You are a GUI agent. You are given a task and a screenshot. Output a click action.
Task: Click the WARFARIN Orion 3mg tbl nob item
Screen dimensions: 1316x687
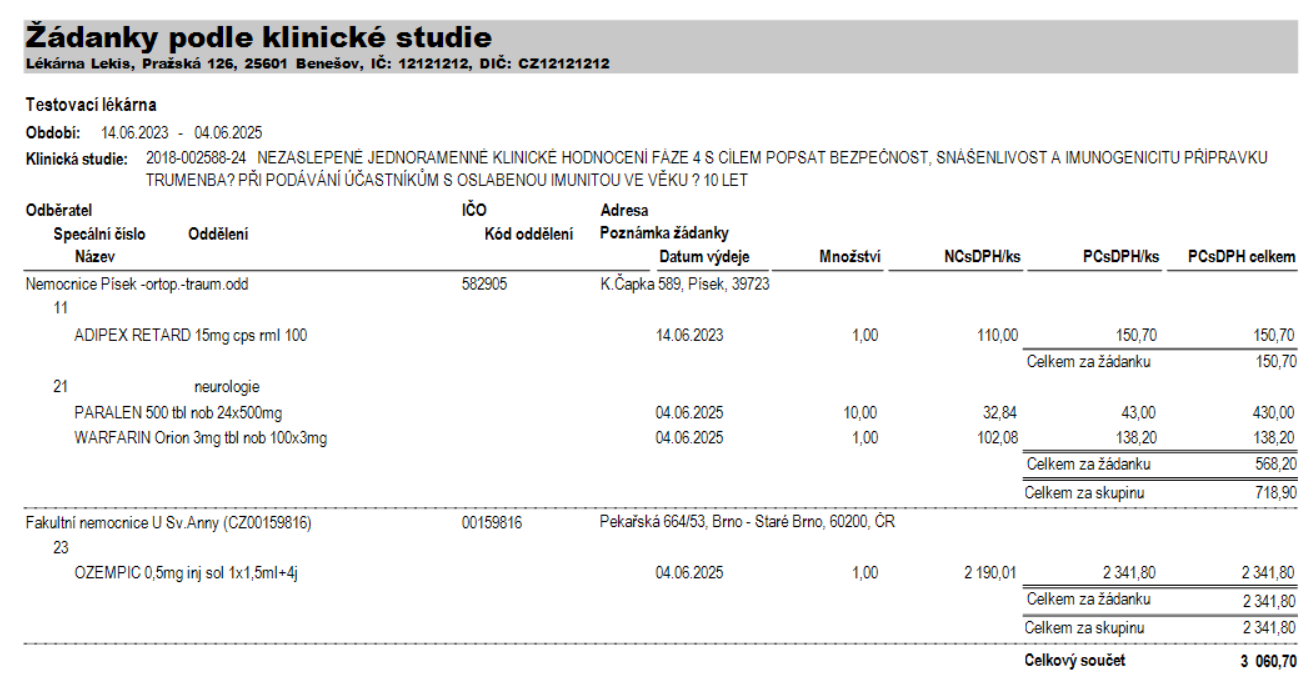click(201, 438)
